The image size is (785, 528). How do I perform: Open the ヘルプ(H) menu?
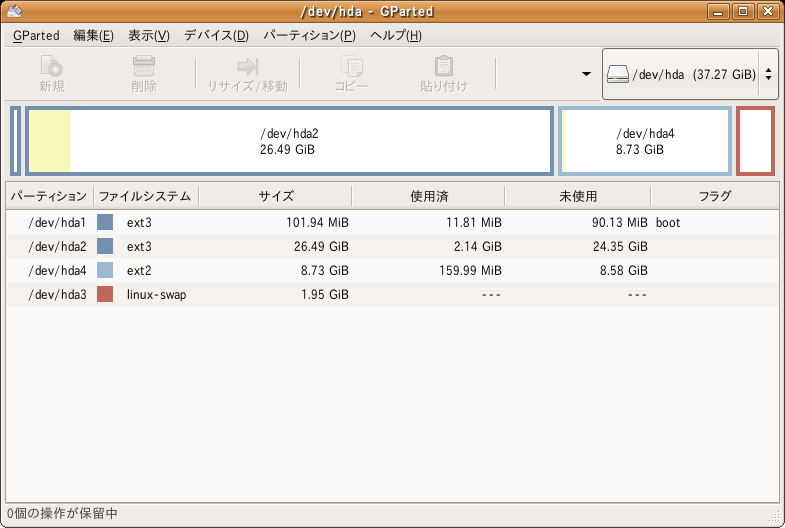point(396,36)
